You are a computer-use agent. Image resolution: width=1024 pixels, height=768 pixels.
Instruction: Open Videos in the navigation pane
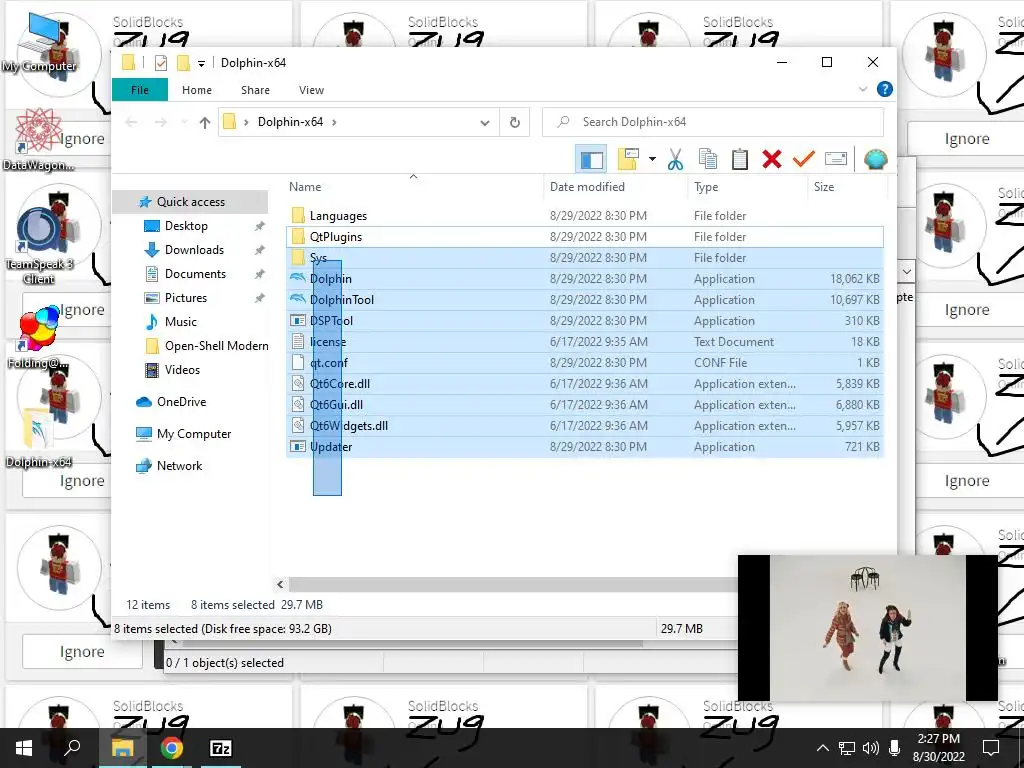182,370
